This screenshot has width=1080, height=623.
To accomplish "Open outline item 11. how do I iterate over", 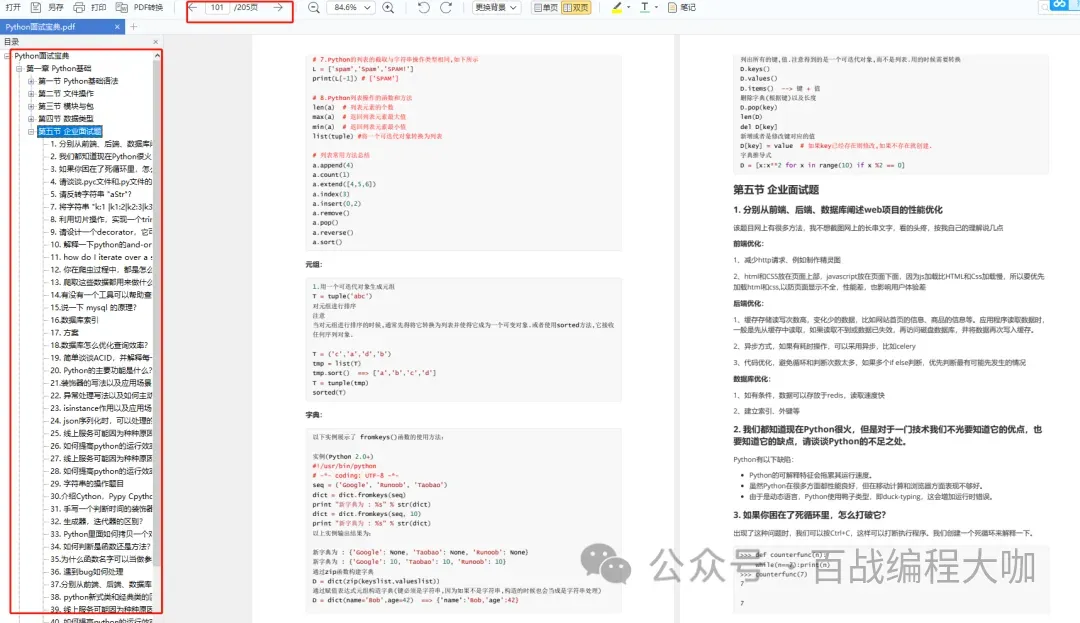I will point(101,257).
